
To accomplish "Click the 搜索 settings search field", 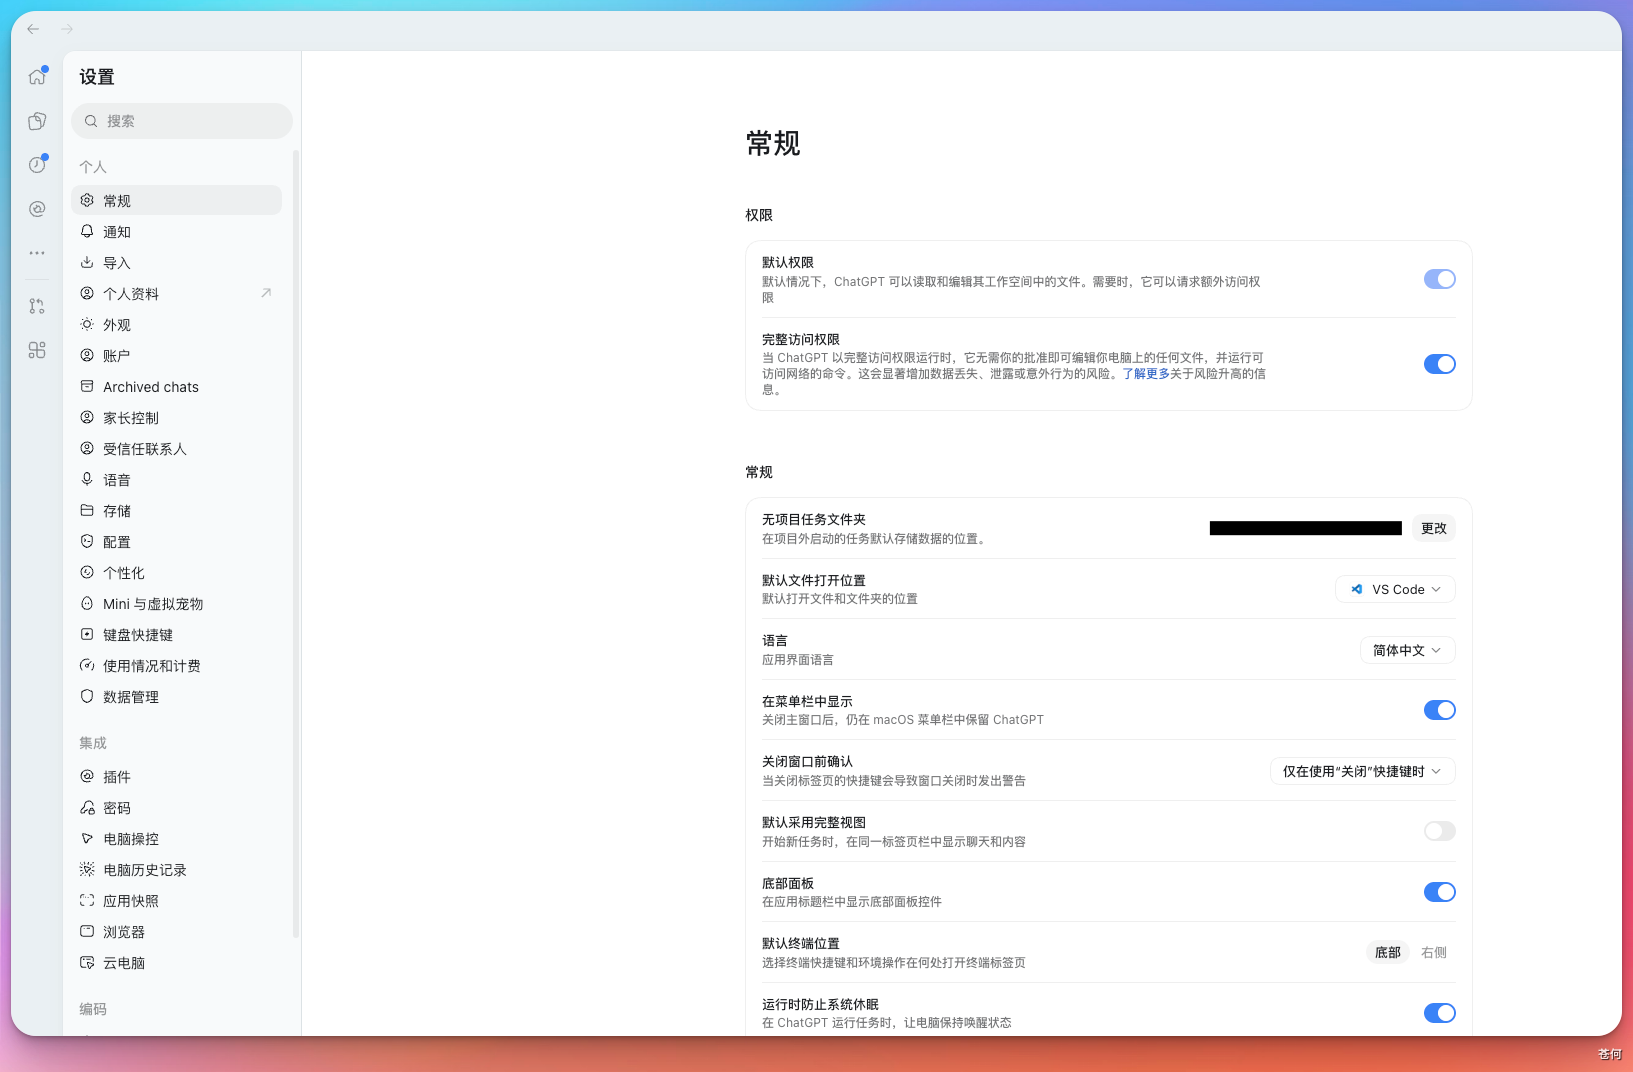I will coord(182,121).
